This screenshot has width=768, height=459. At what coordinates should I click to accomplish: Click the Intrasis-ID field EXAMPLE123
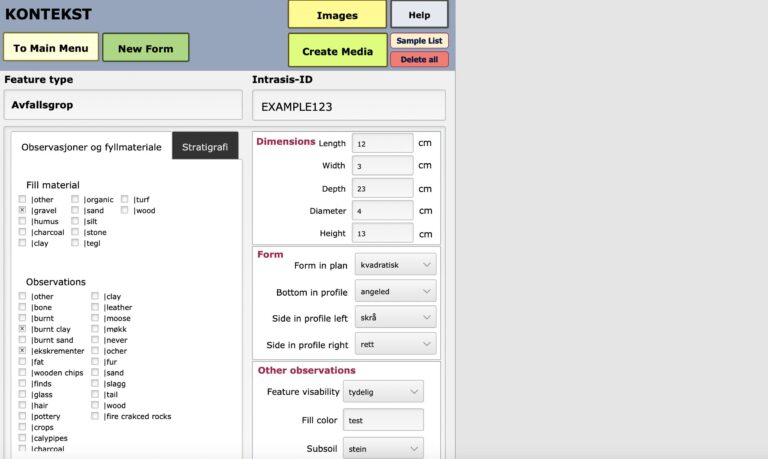coord(349,106)
